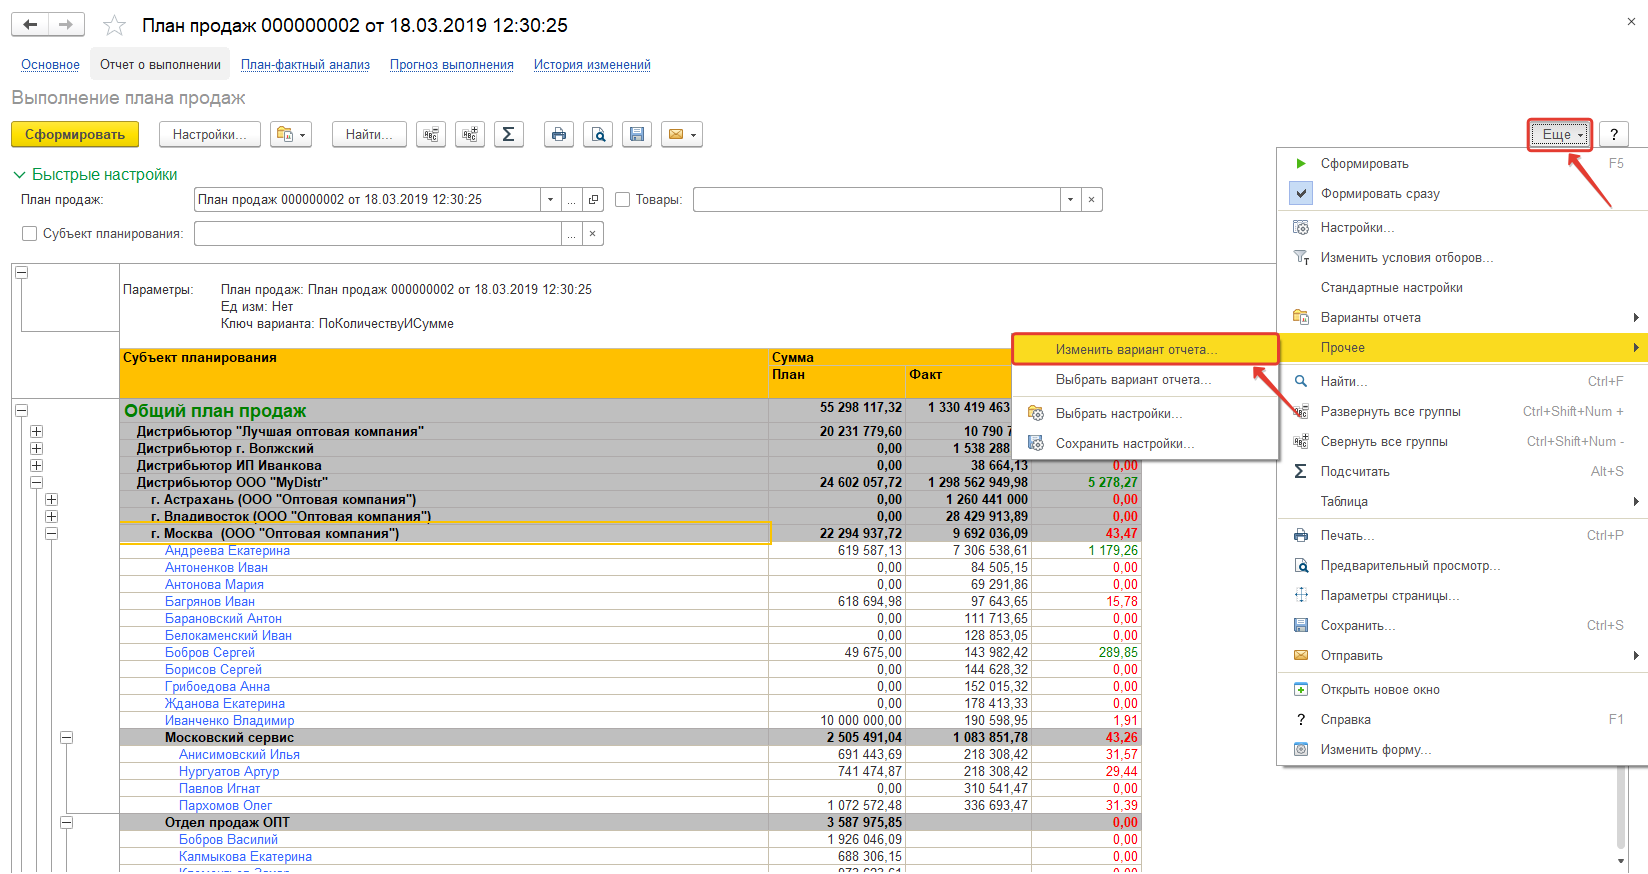Switch to the Основное tab
1648x874 pixels.
coord(50,65)
